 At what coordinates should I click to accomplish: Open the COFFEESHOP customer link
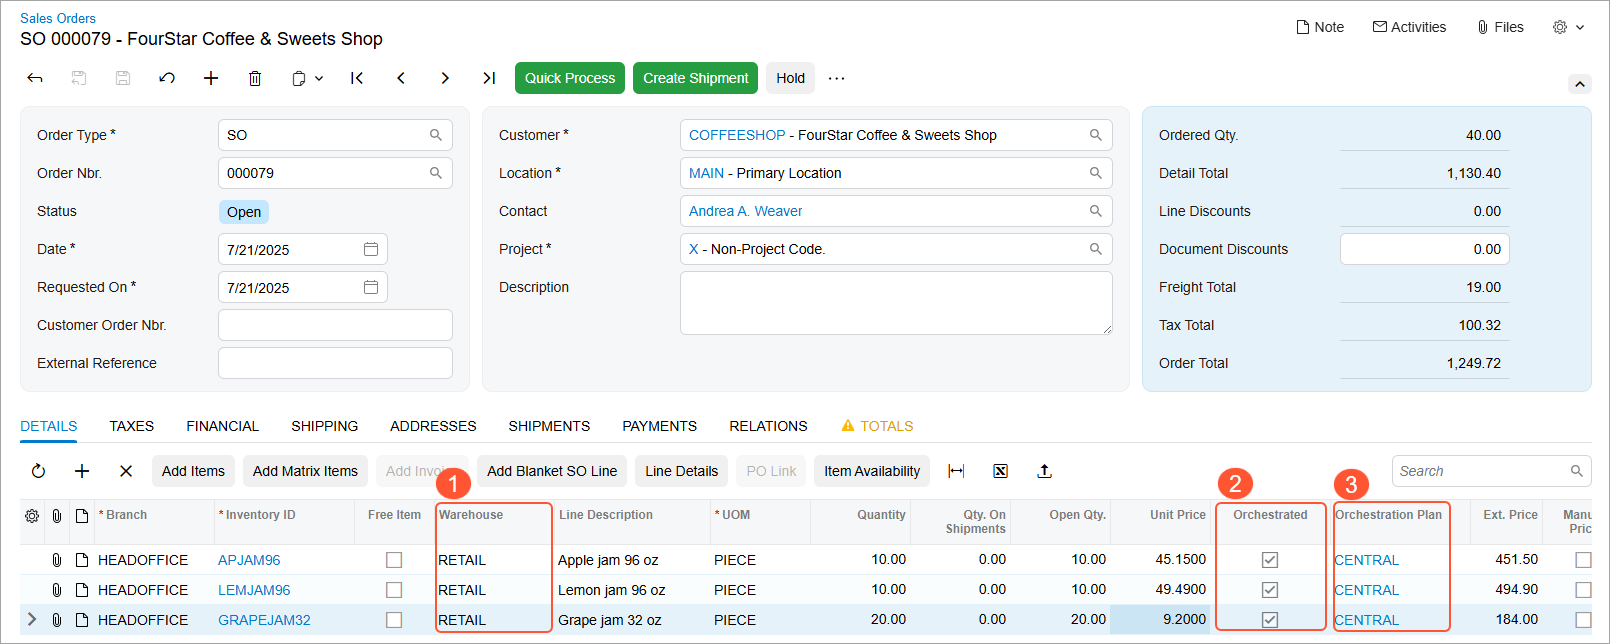pyautogui.click(x=737, y=135)
